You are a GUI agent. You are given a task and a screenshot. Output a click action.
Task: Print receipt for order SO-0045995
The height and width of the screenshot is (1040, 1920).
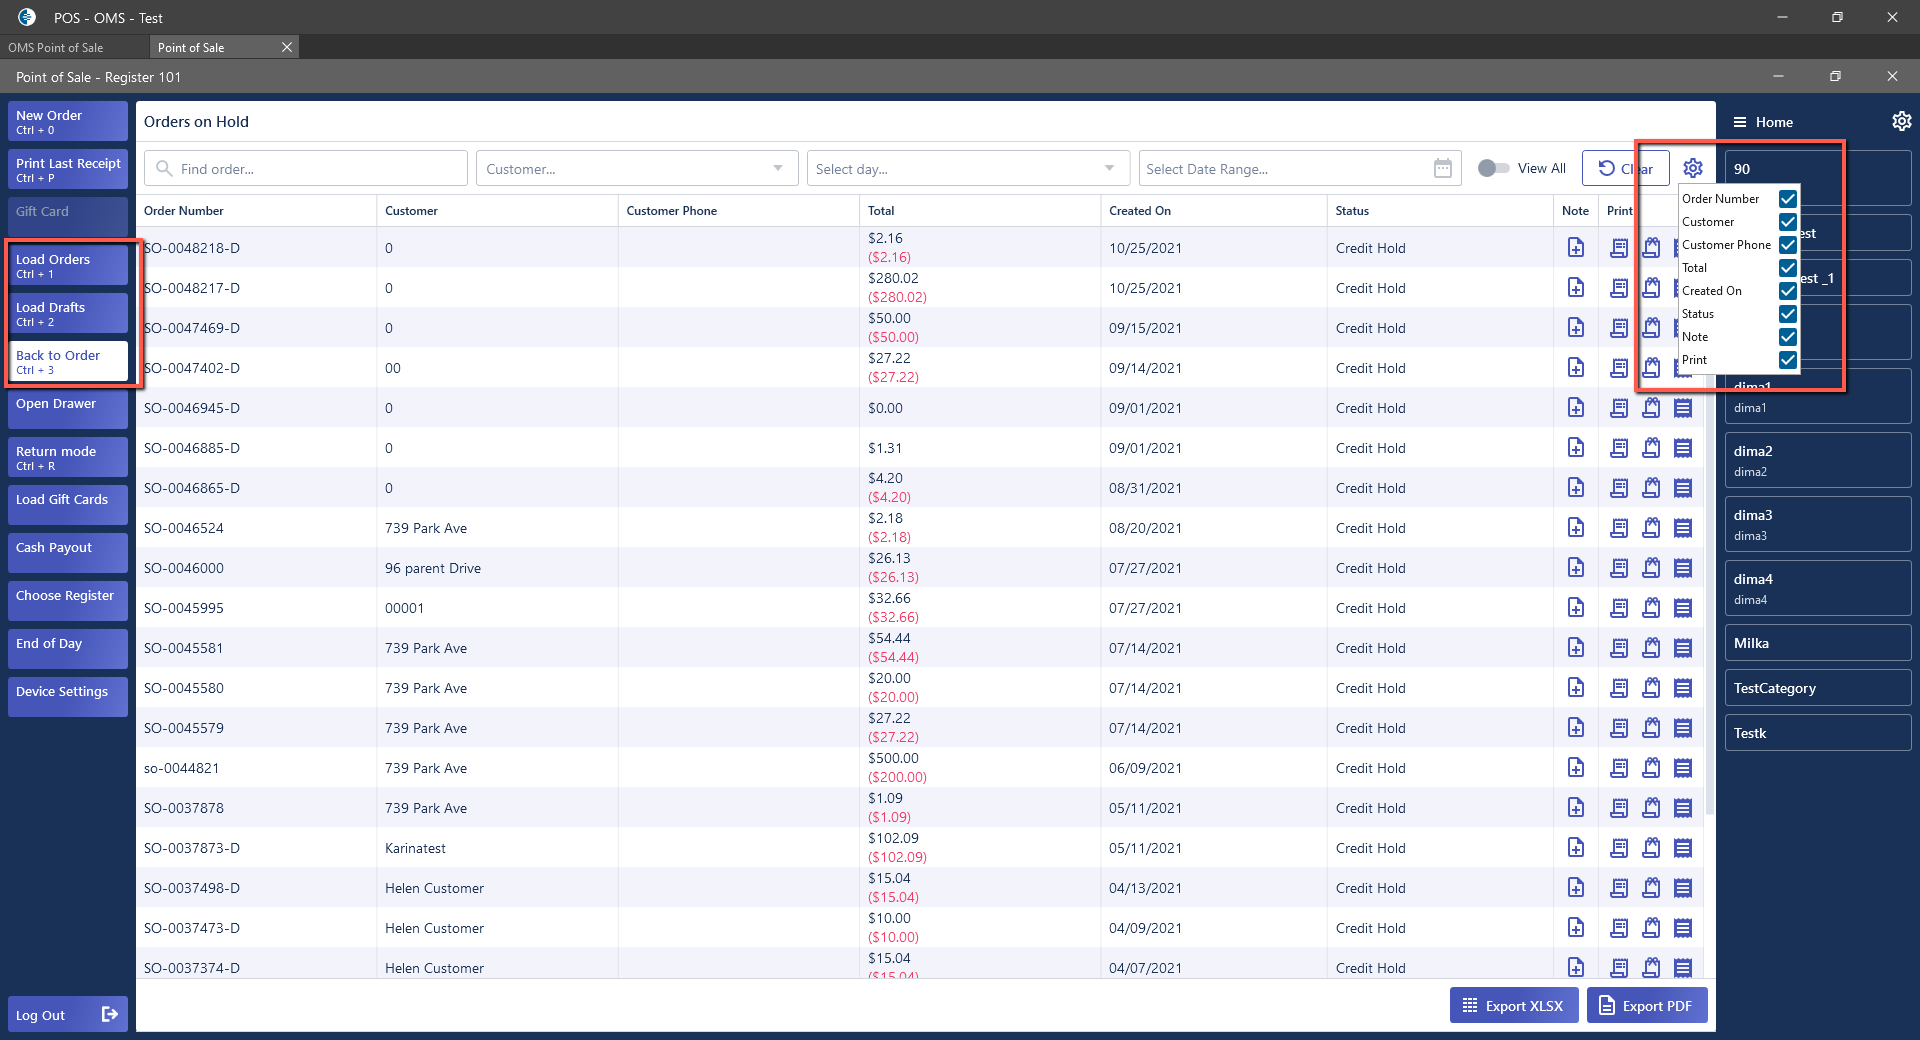click(x=1618, y=608)
